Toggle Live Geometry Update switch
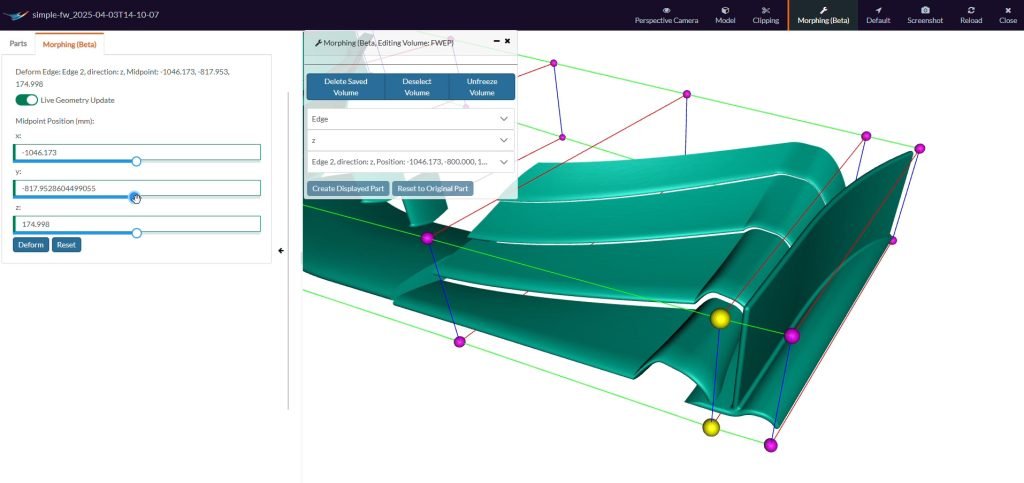Image resolution: width=1024 pixels, height=483 pixels. (27, 100)
